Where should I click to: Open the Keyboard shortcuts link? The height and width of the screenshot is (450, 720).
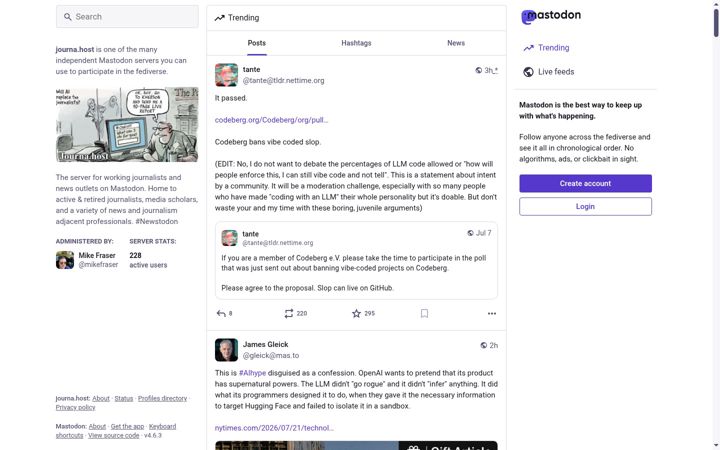(x=162, y=427)
